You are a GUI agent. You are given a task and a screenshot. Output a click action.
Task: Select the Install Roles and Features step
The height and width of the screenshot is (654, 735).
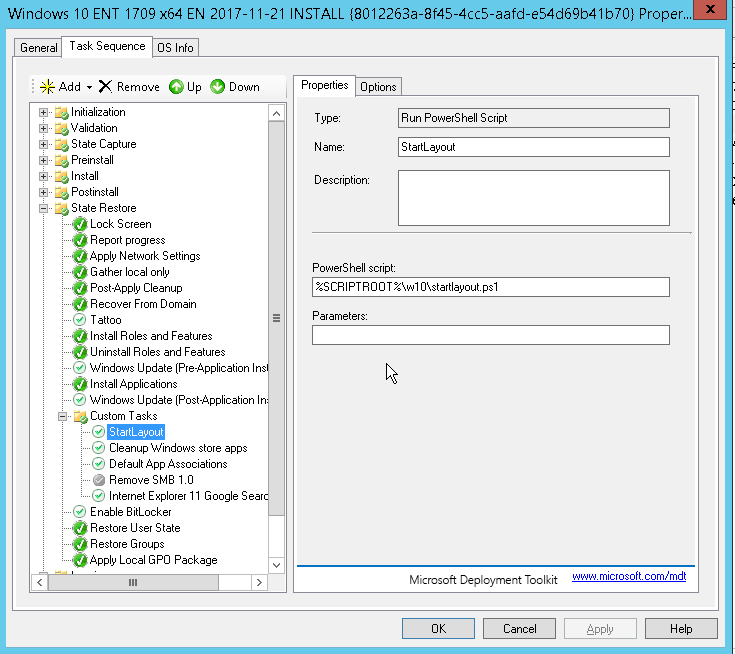click(x=151, y=336)
